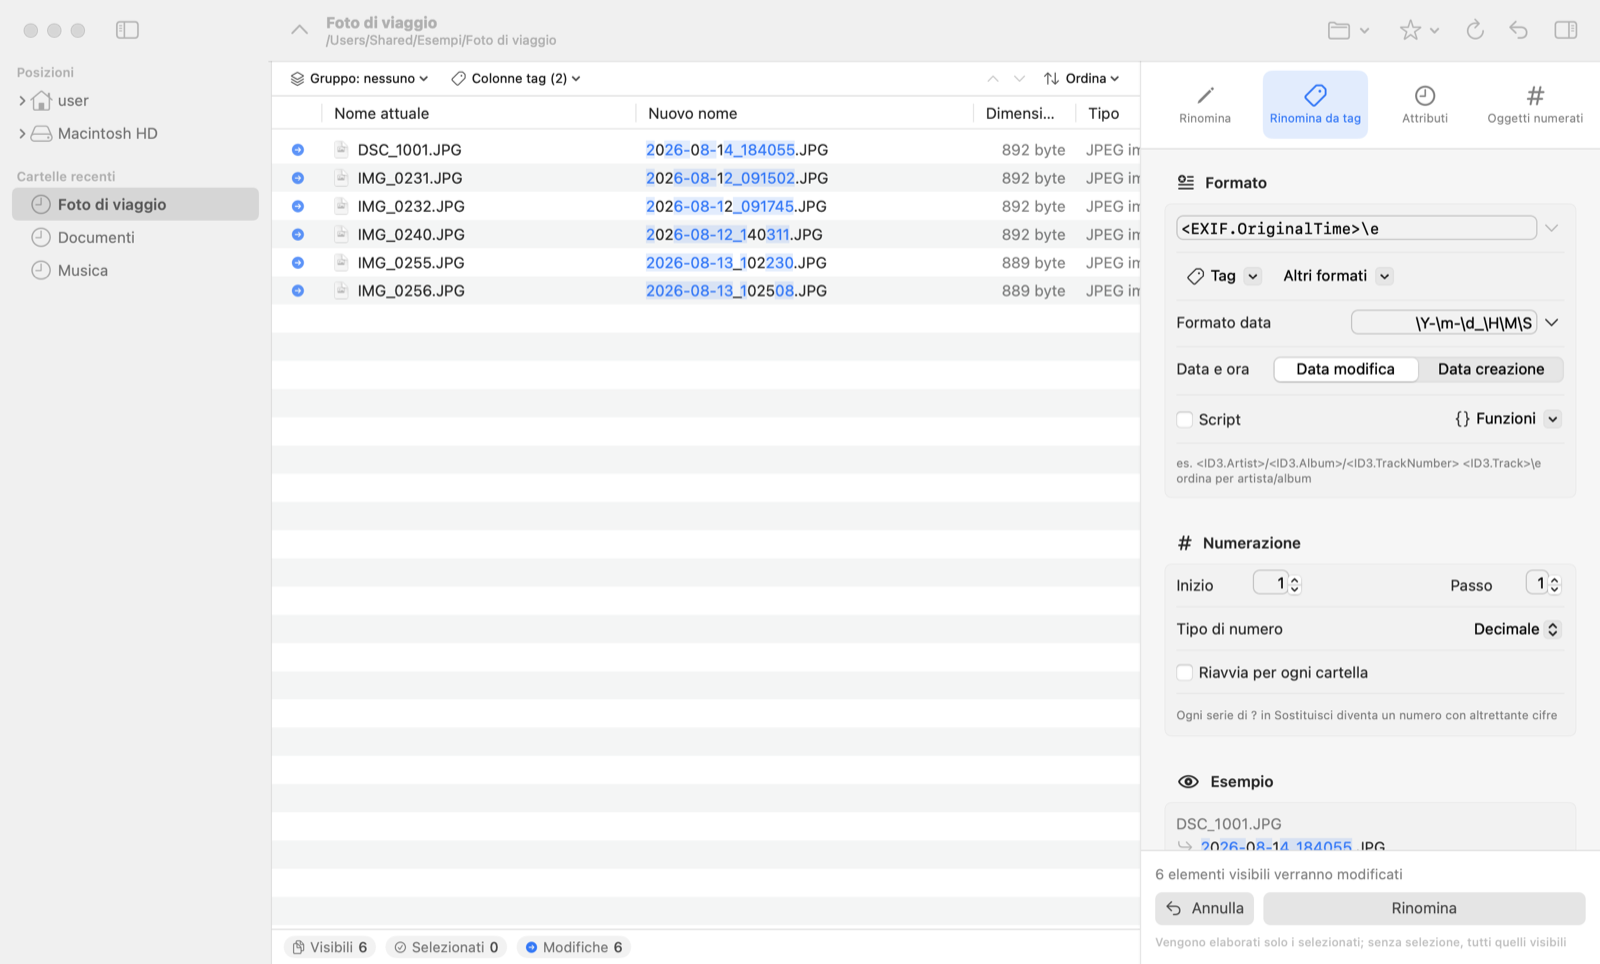Open the Attributi tab
The image size is (1600, 964).
click(1425, 104)
